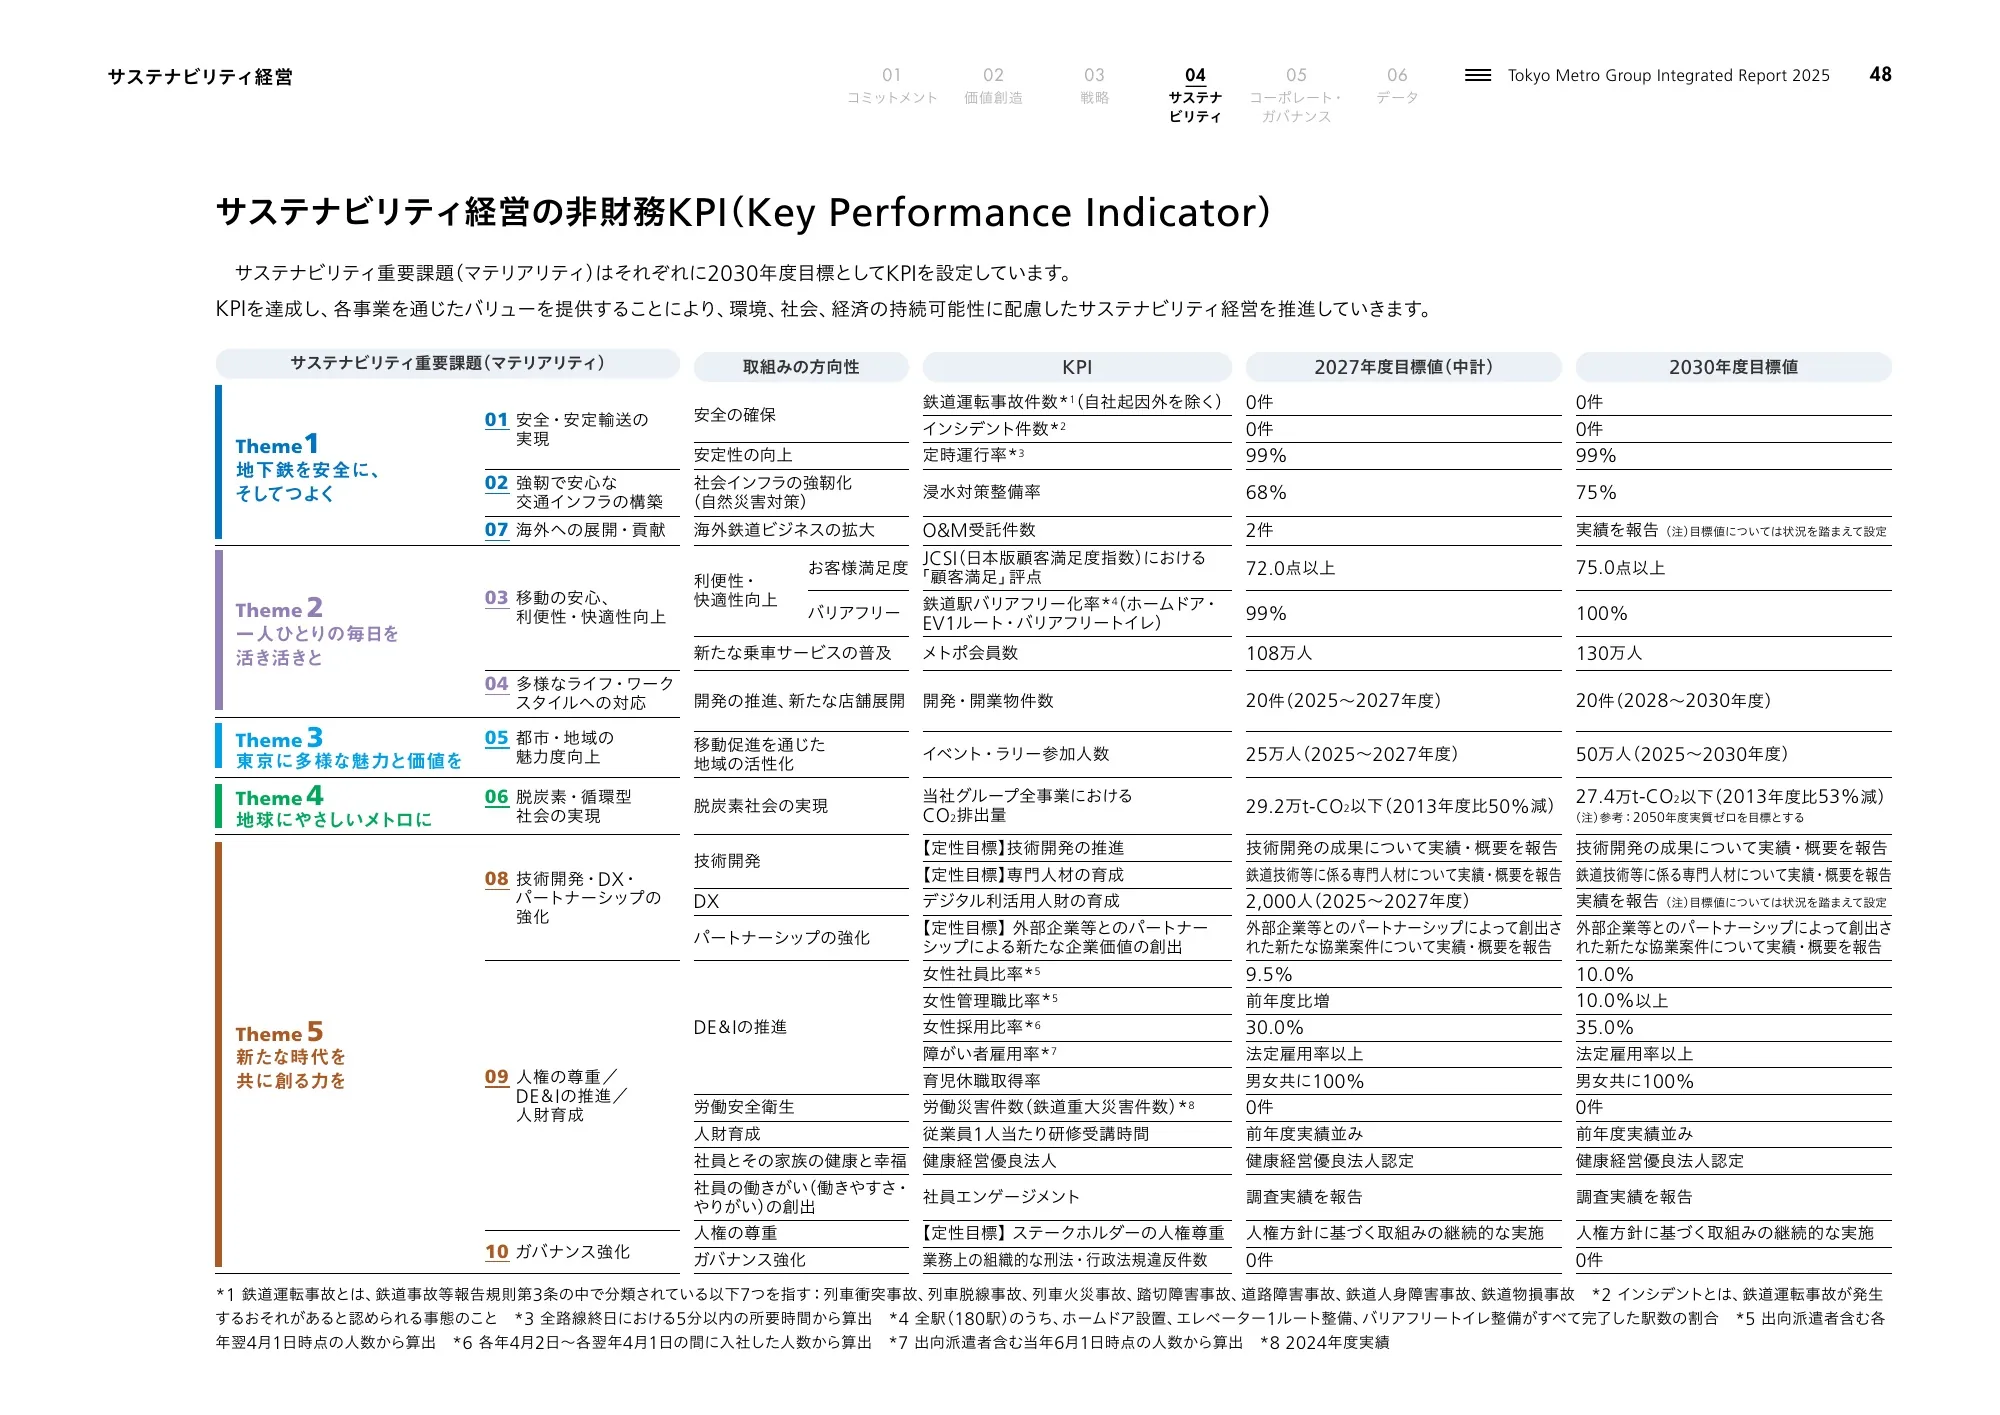This screenshot has height=1415, width=2000.
Task: Click the 130万人 target value
Action: pos(1609,653)
